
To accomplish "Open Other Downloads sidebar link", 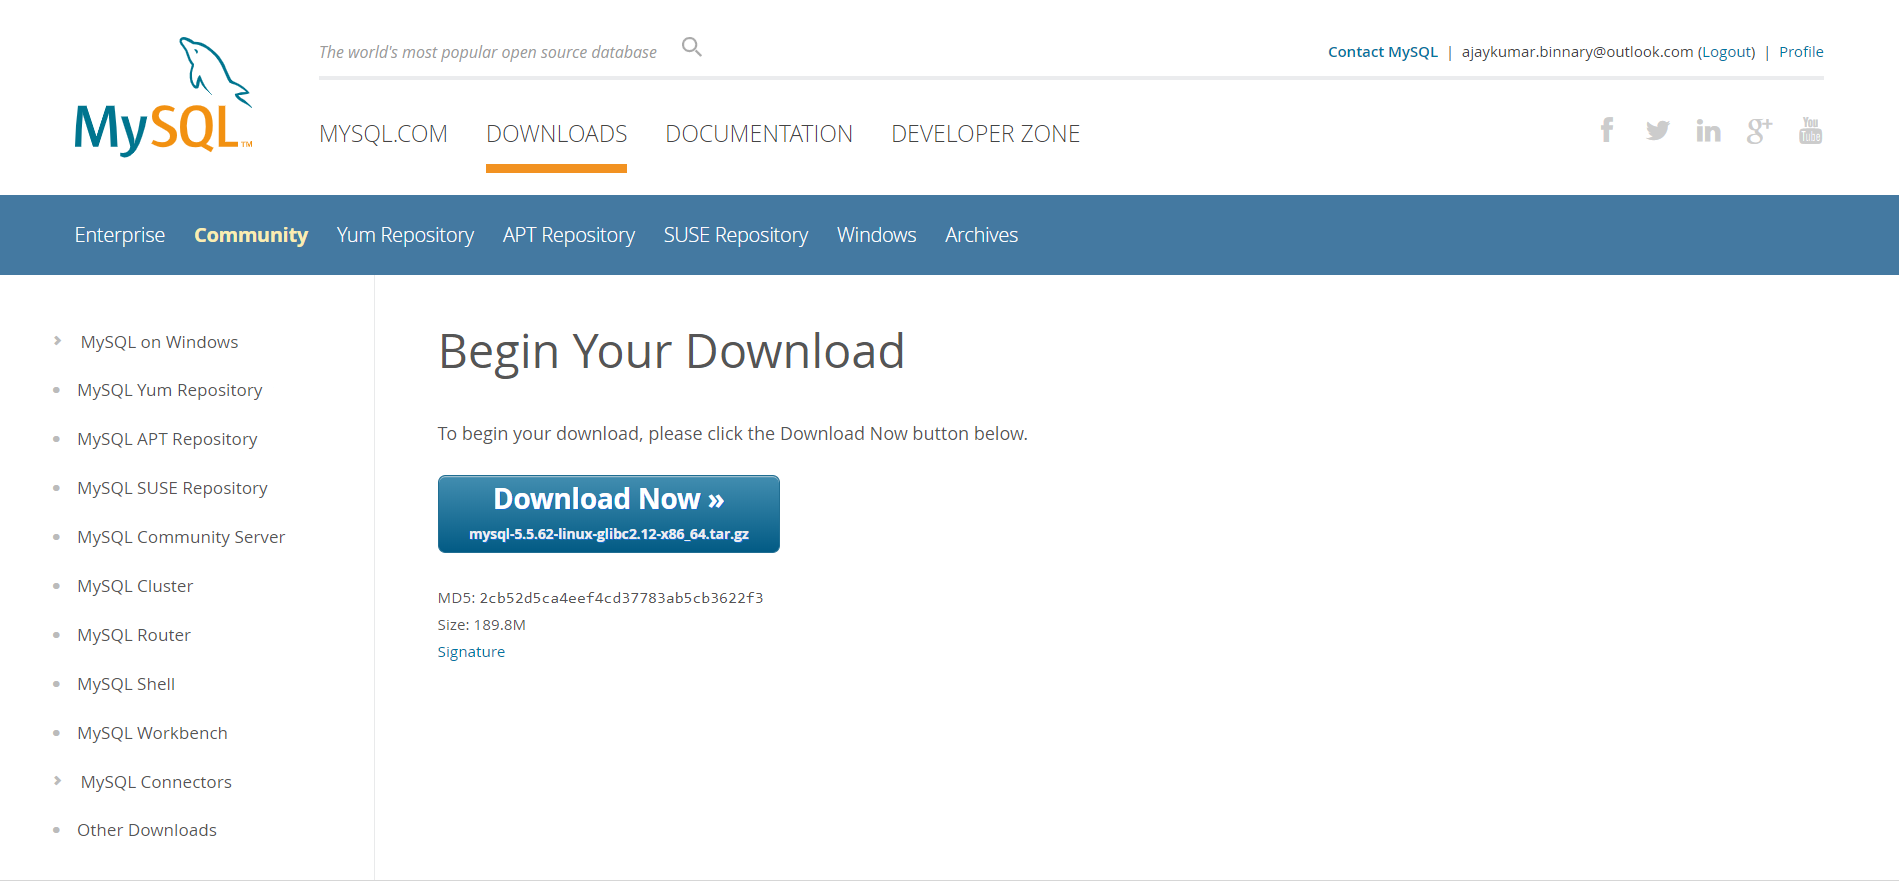I will click(x=147, y=830).
